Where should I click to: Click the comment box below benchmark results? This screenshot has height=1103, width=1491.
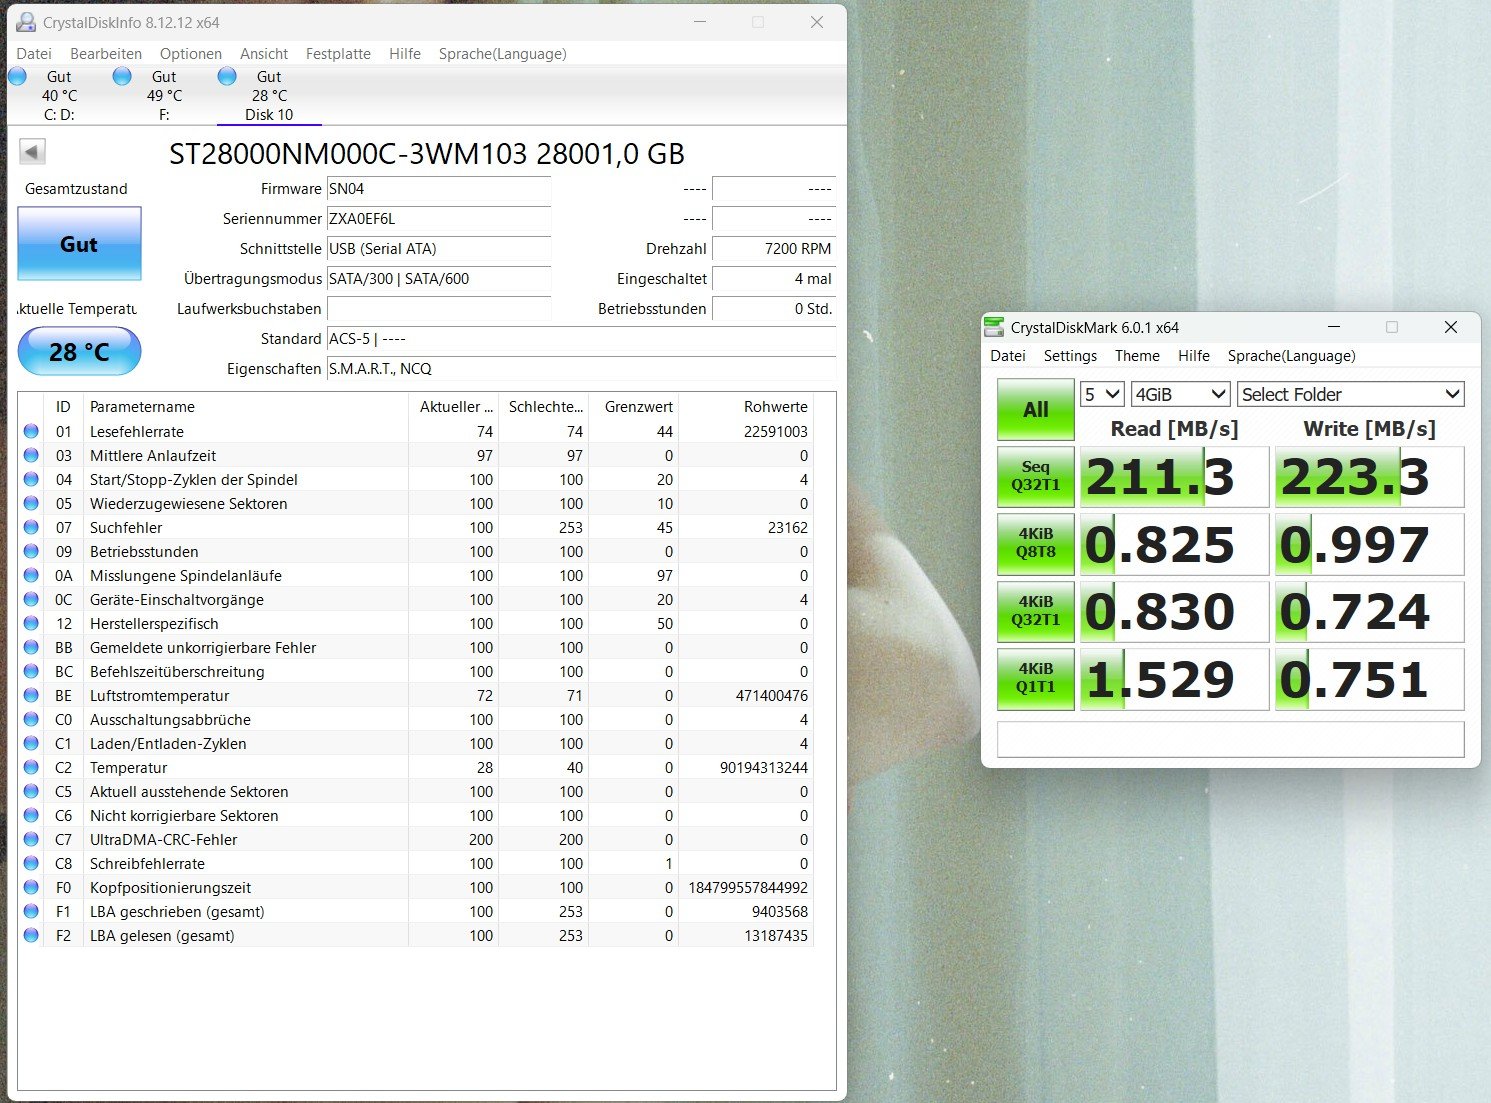click(1231, 739)
